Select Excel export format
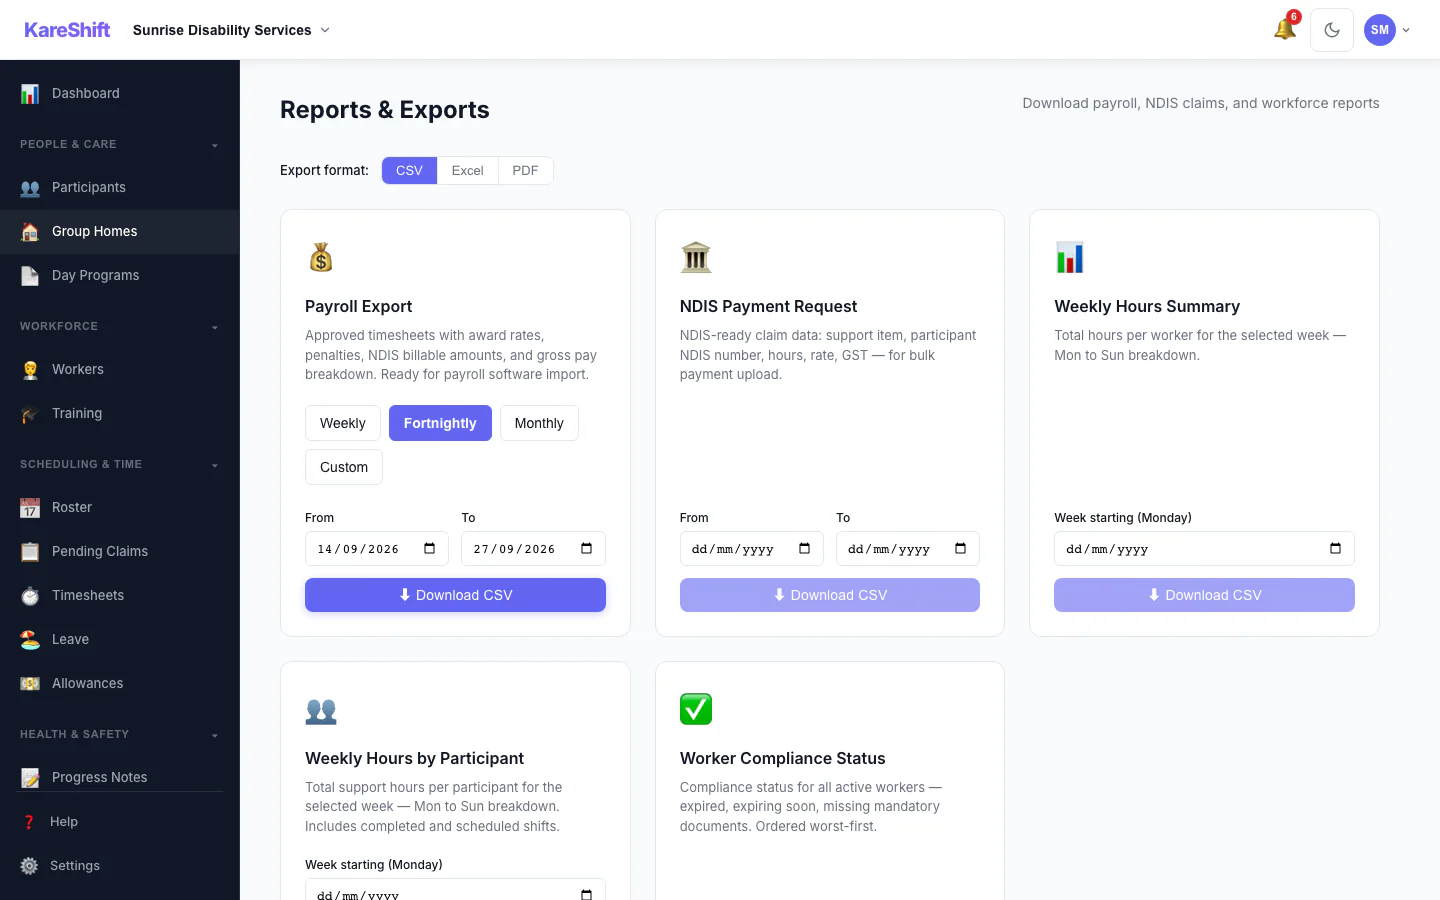Screen dimensions: 1440x900 click(x=467, y=170)
